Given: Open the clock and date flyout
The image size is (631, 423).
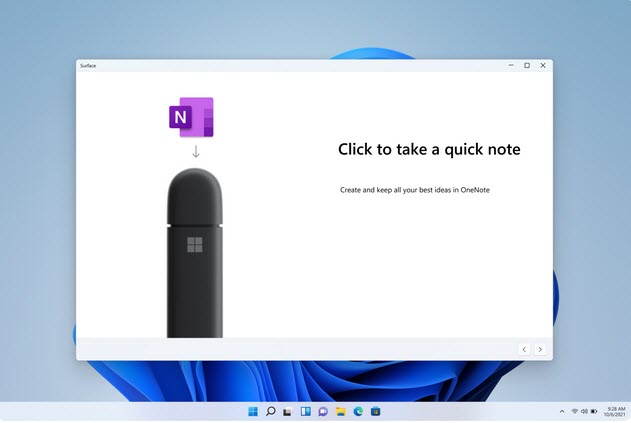Looking at the screenshot, I should coord(615,411).
